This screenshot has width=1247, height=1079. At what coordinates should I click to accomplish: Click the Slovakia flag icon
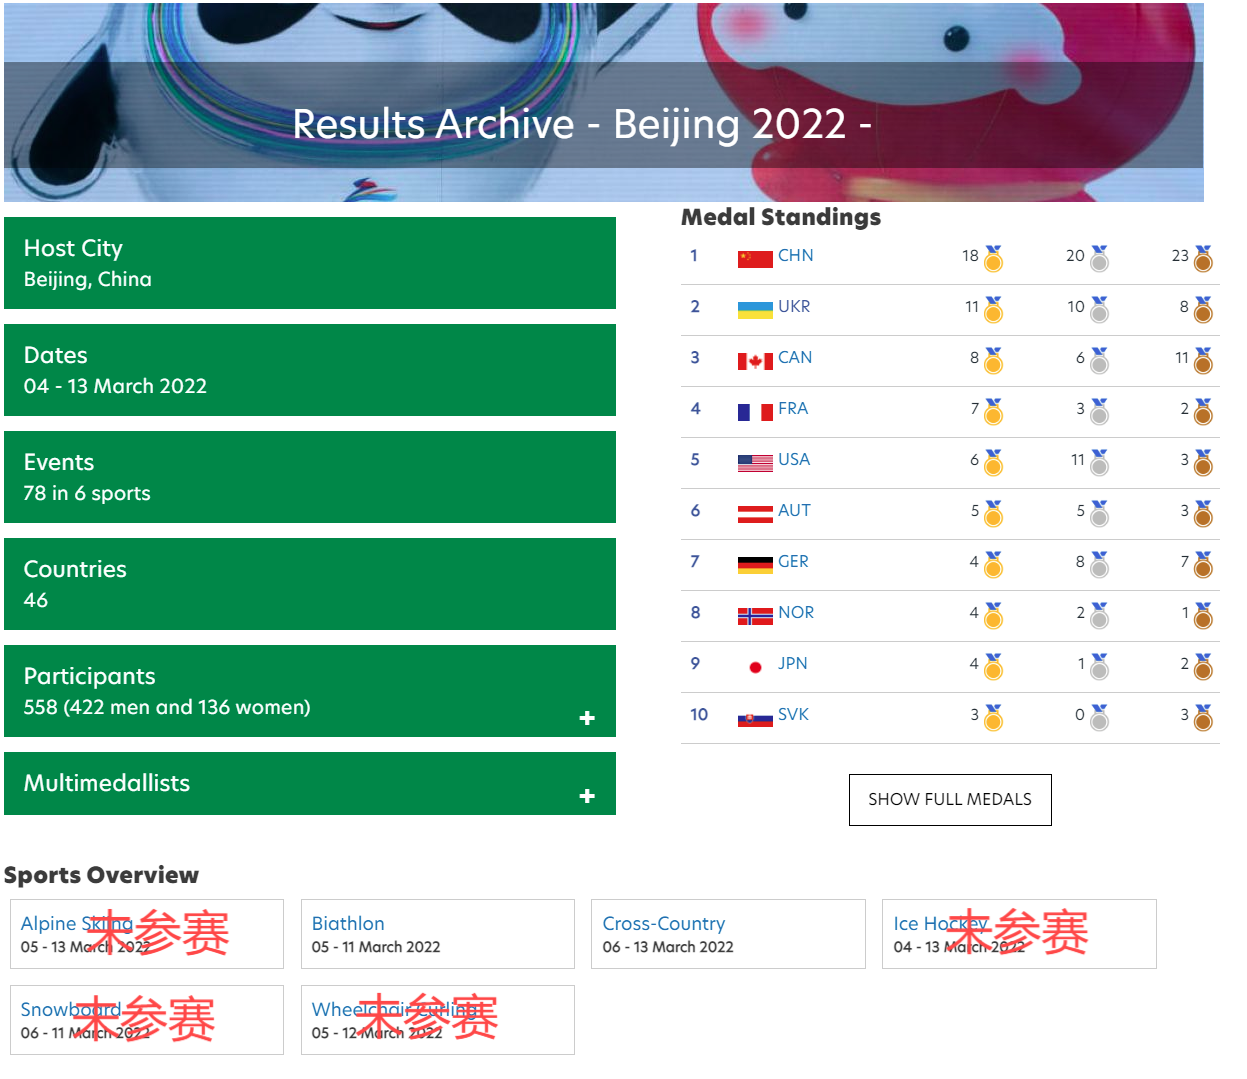click(x=755, y=718)
